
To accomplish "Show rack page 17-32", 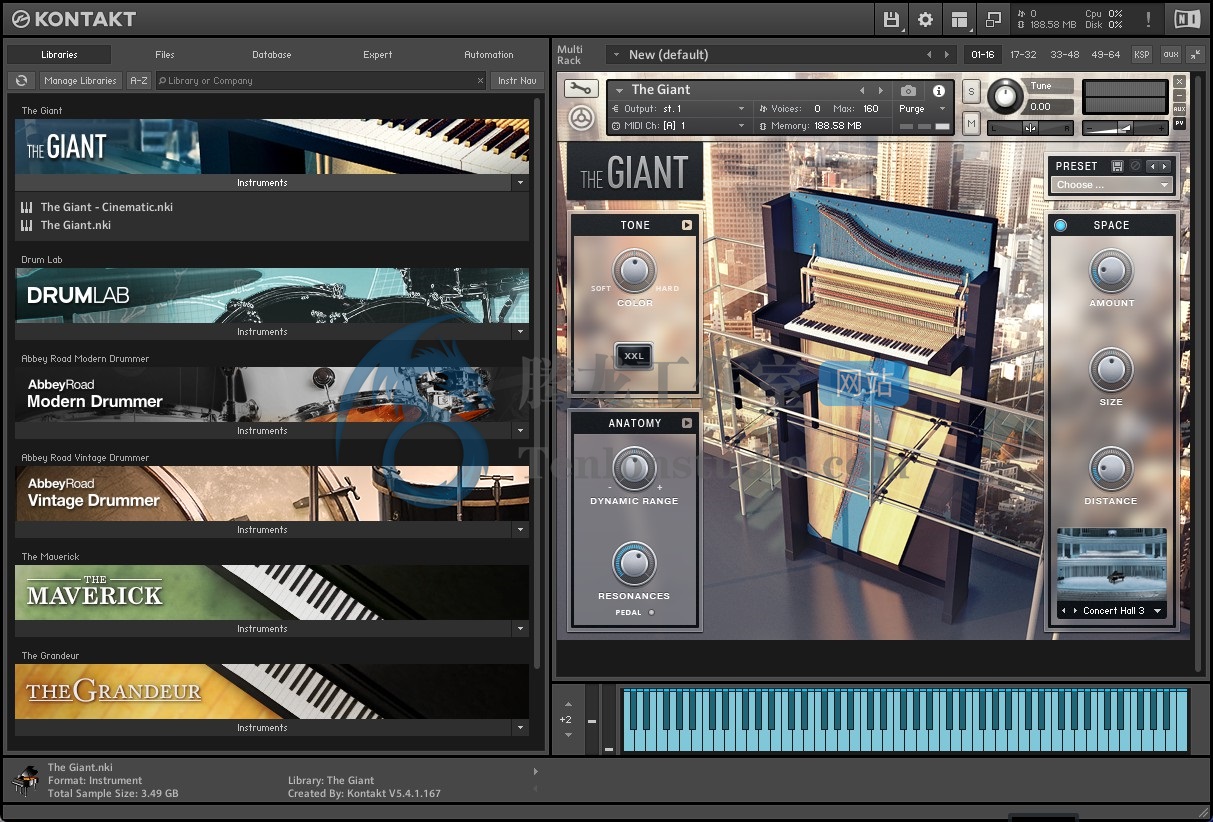I will [1023, 54].
